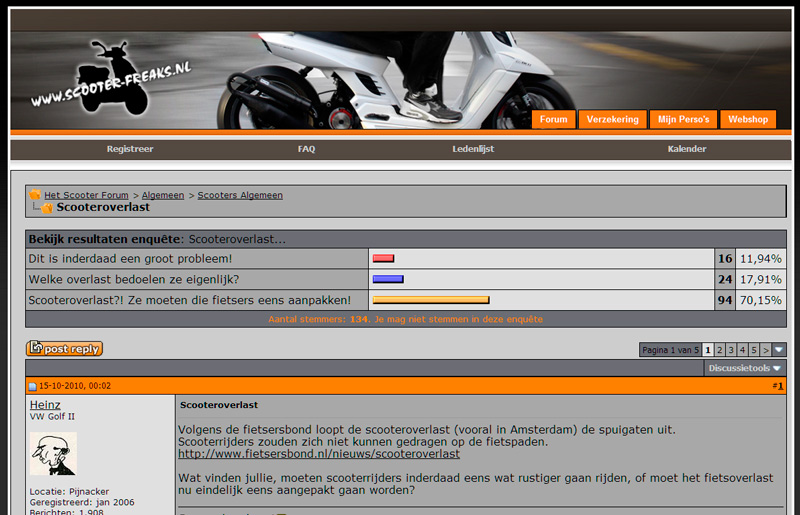Click the percentage 17,91%
The width and height of the screenshot is (800, 515).
761,280
